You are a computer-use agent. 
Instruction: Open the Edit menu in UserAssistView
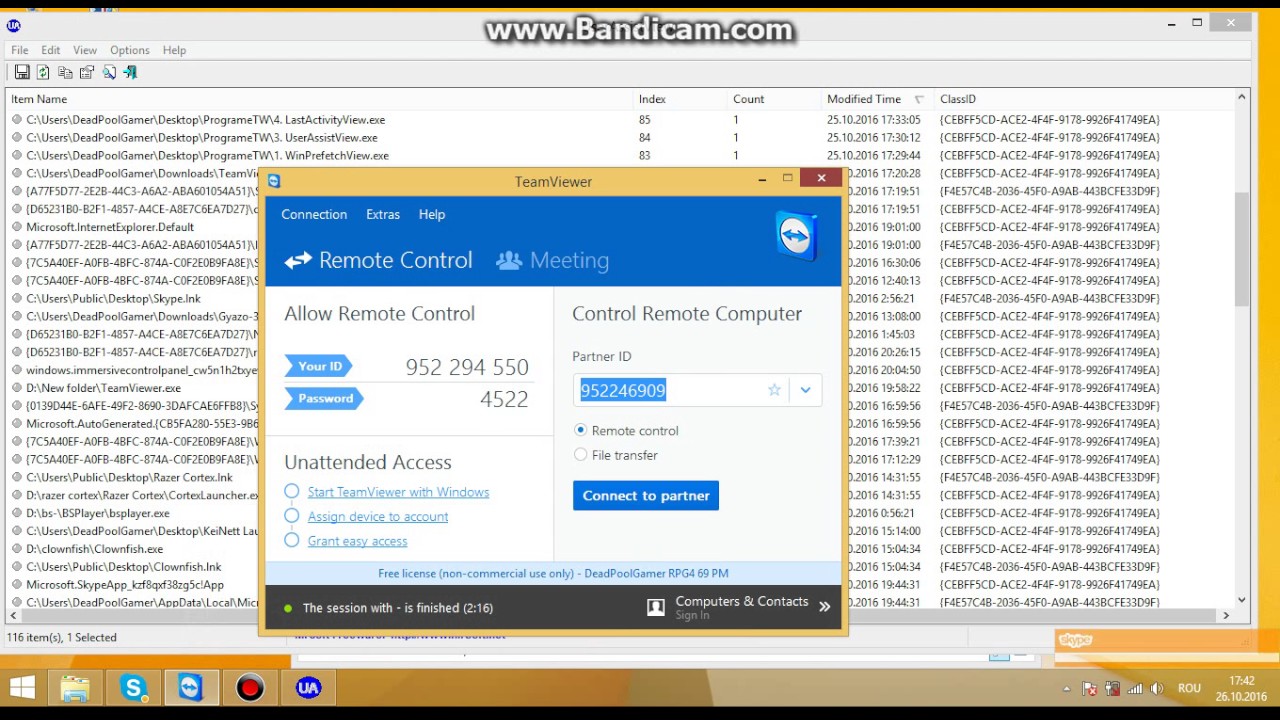[51, 50]
